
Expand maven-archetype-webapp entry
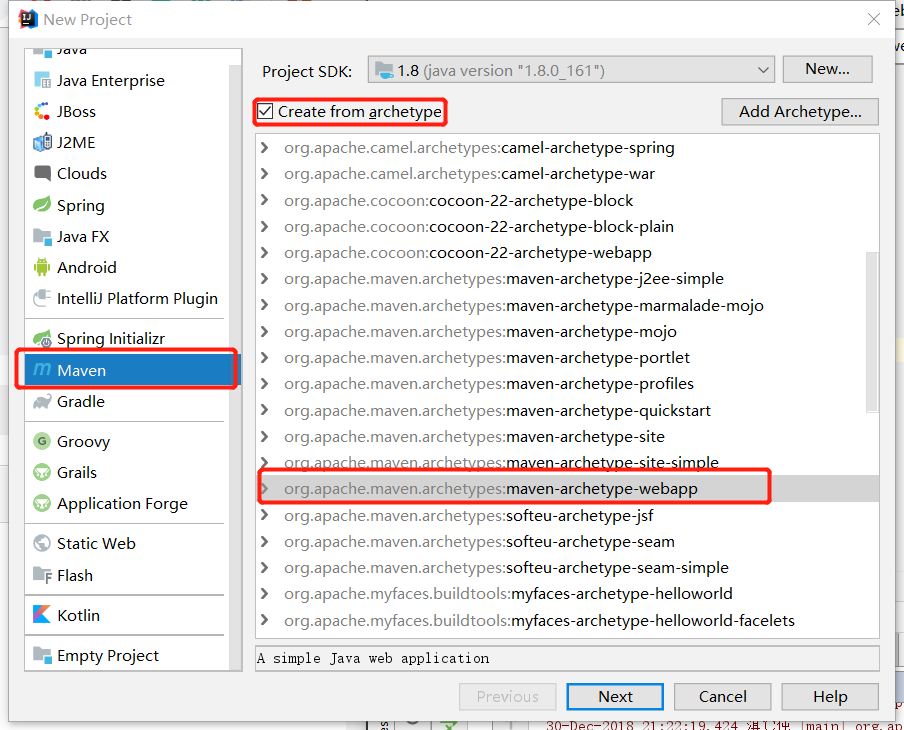click(265, 488)
